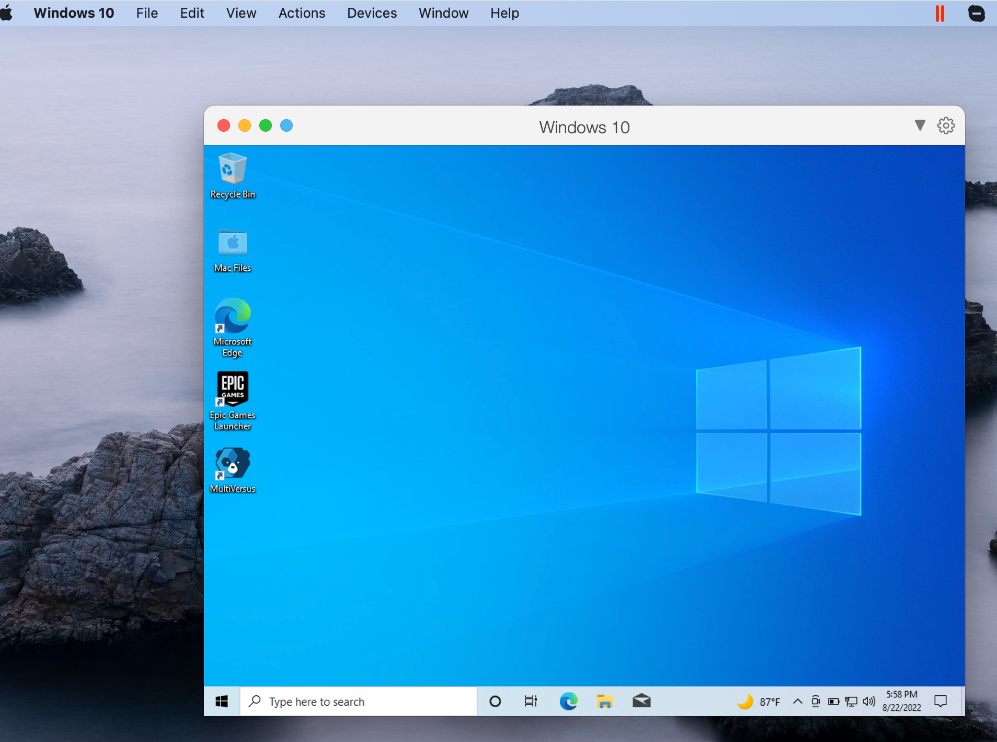Click the blue Coherence button in title bar
The height and width of the screenshot is (742, 997).
[x=287, y=126]
